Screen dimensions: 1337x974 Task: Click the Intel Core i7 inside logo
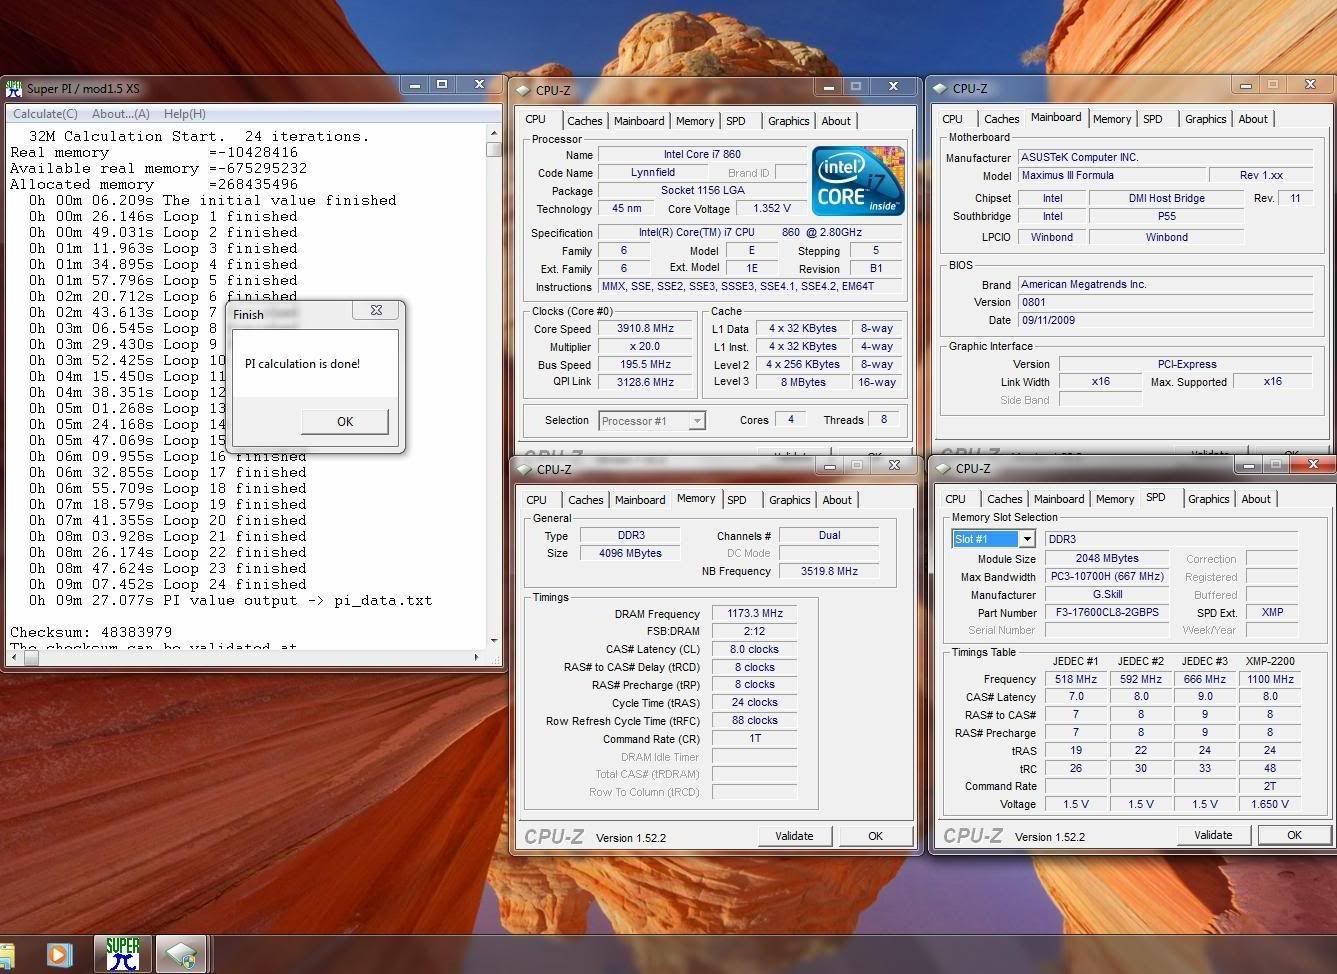click(858, 180)
